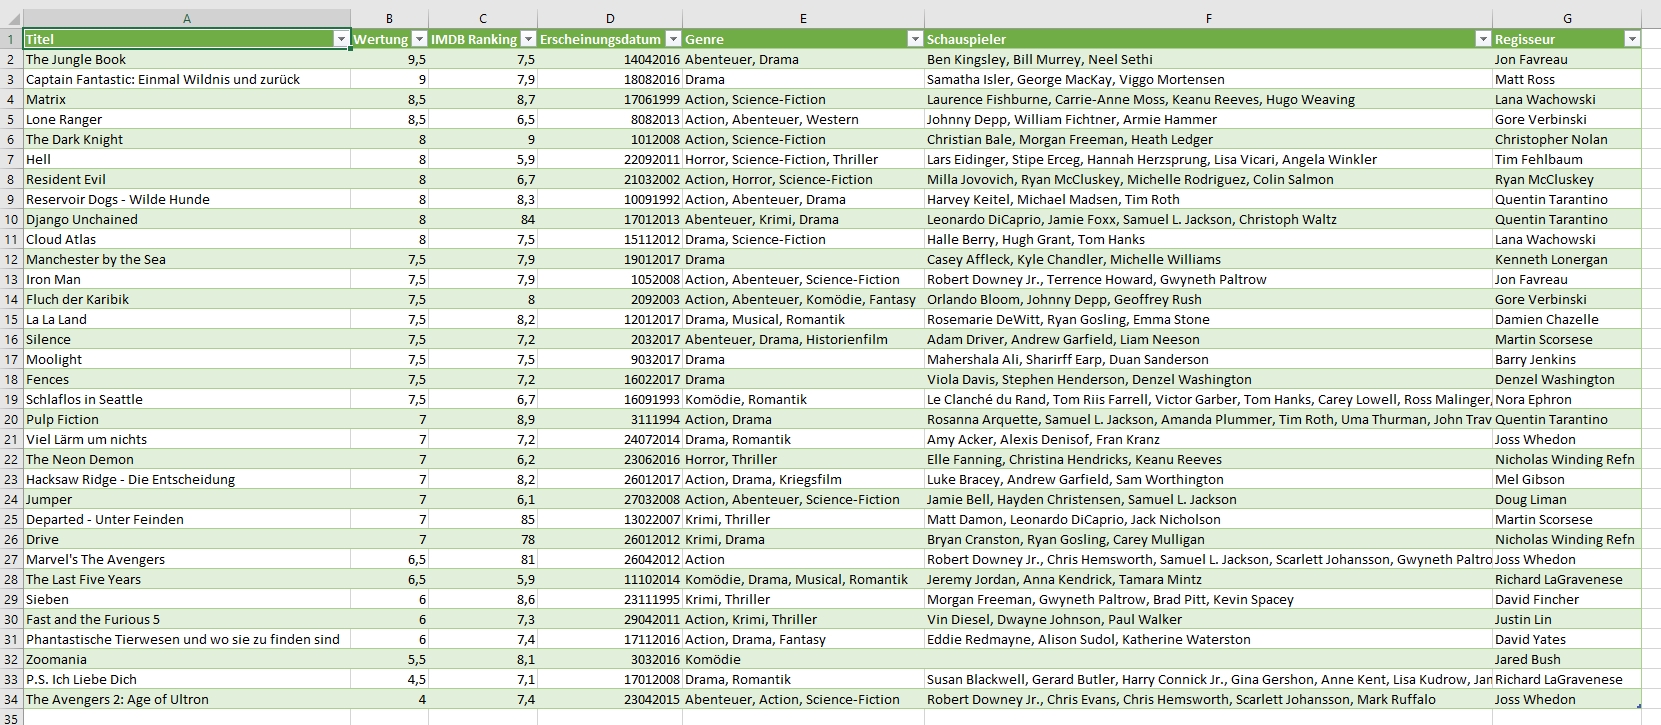
Task: Click the genre cell 'Action, Drama, Kriegsfilm'
Action: [803, 479]
